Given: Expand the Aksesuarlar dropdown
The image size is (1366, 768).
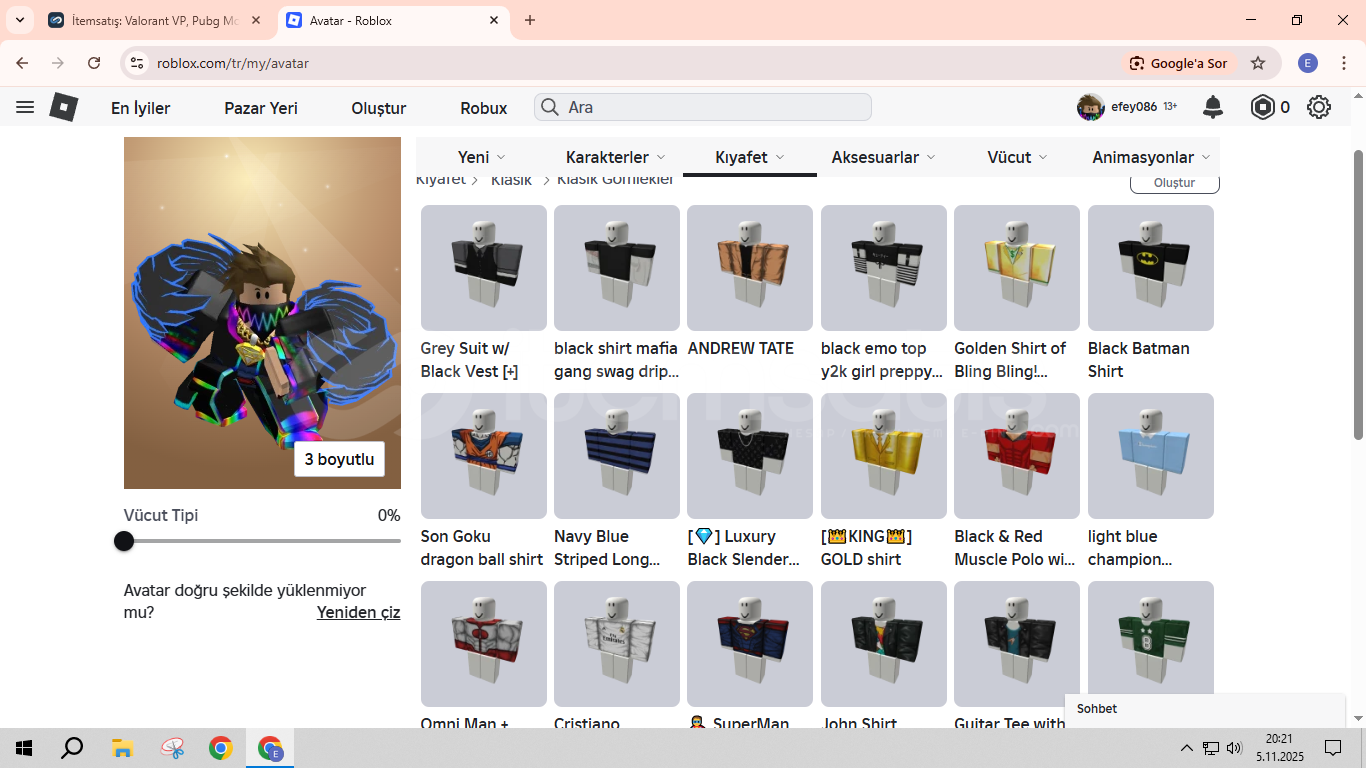Looking at the screenshot, I should [x=883, y=157].
